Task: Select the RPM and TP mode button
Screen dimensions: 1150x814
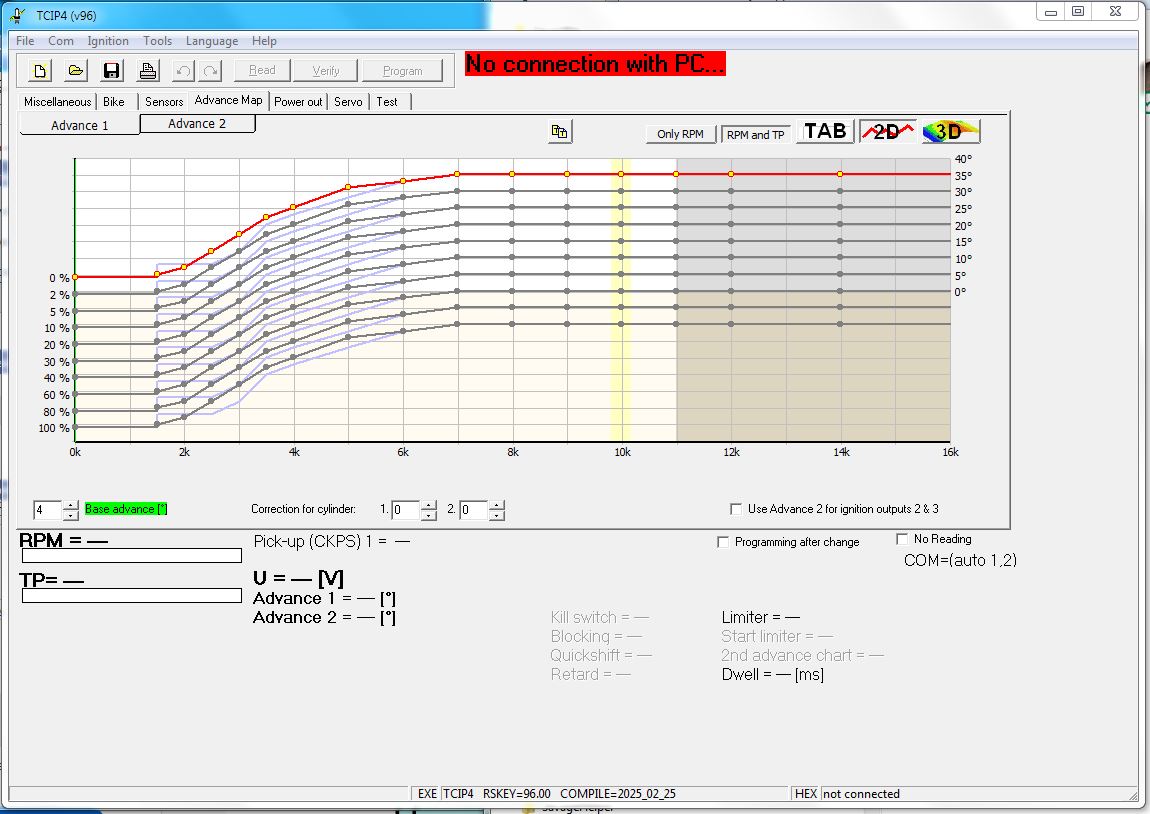Action: point(755,134)
